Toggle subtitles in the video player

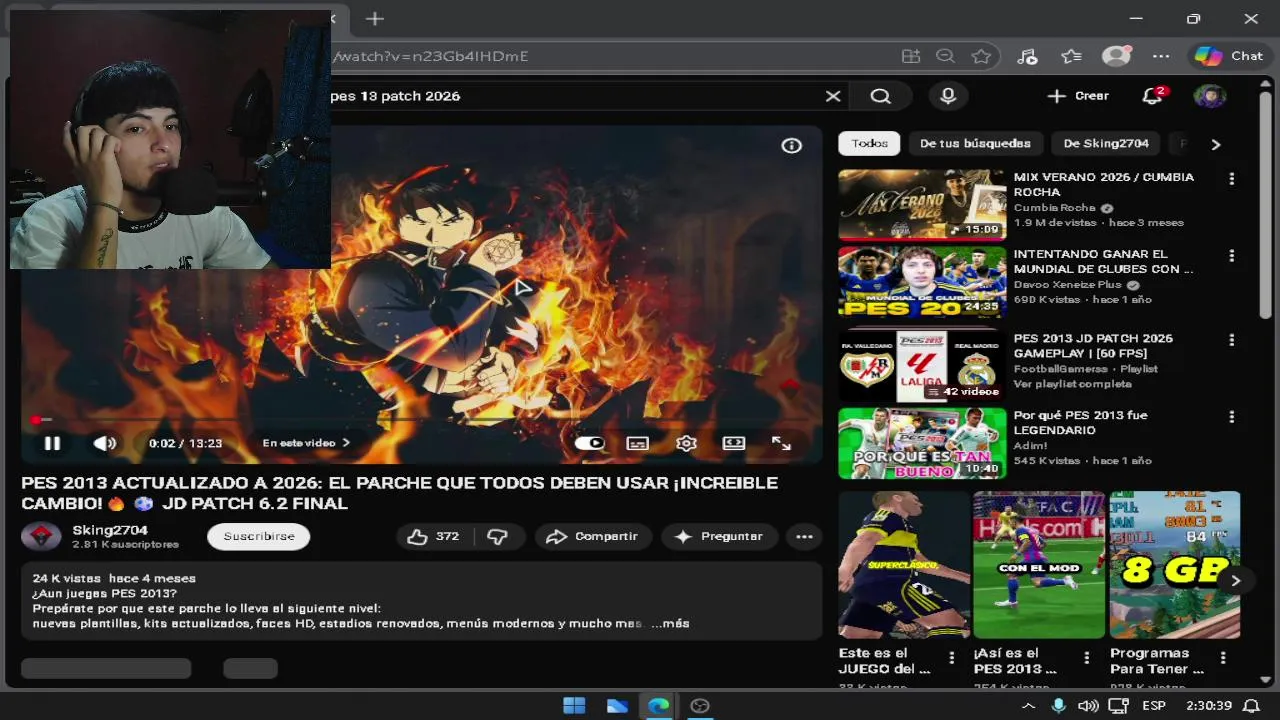(638, 443)
